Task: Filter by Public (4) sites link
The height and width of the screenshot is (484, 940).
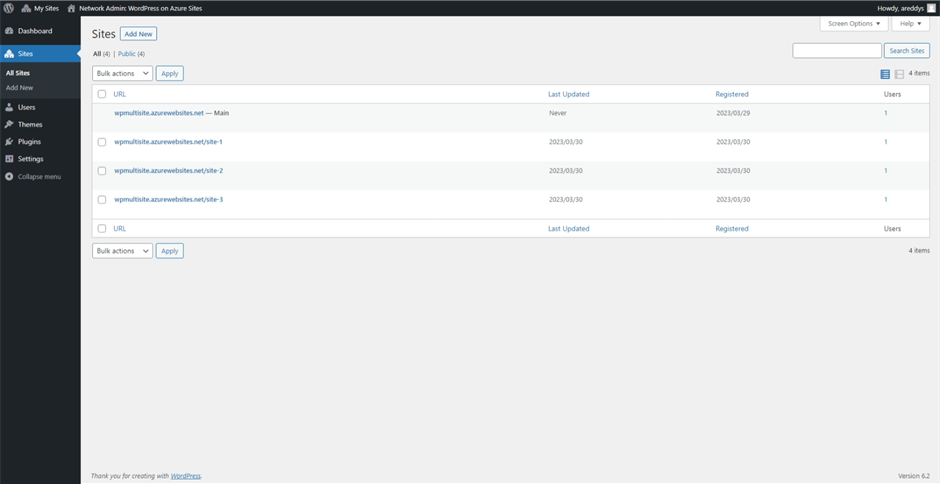Action: 131,54
